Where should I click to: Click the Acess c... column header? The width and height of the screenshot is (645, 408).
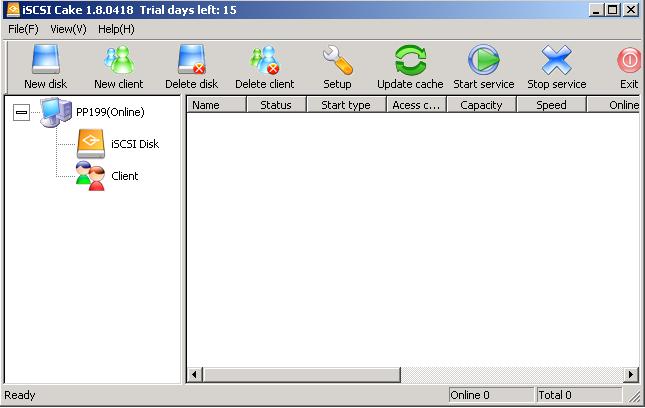416,105
